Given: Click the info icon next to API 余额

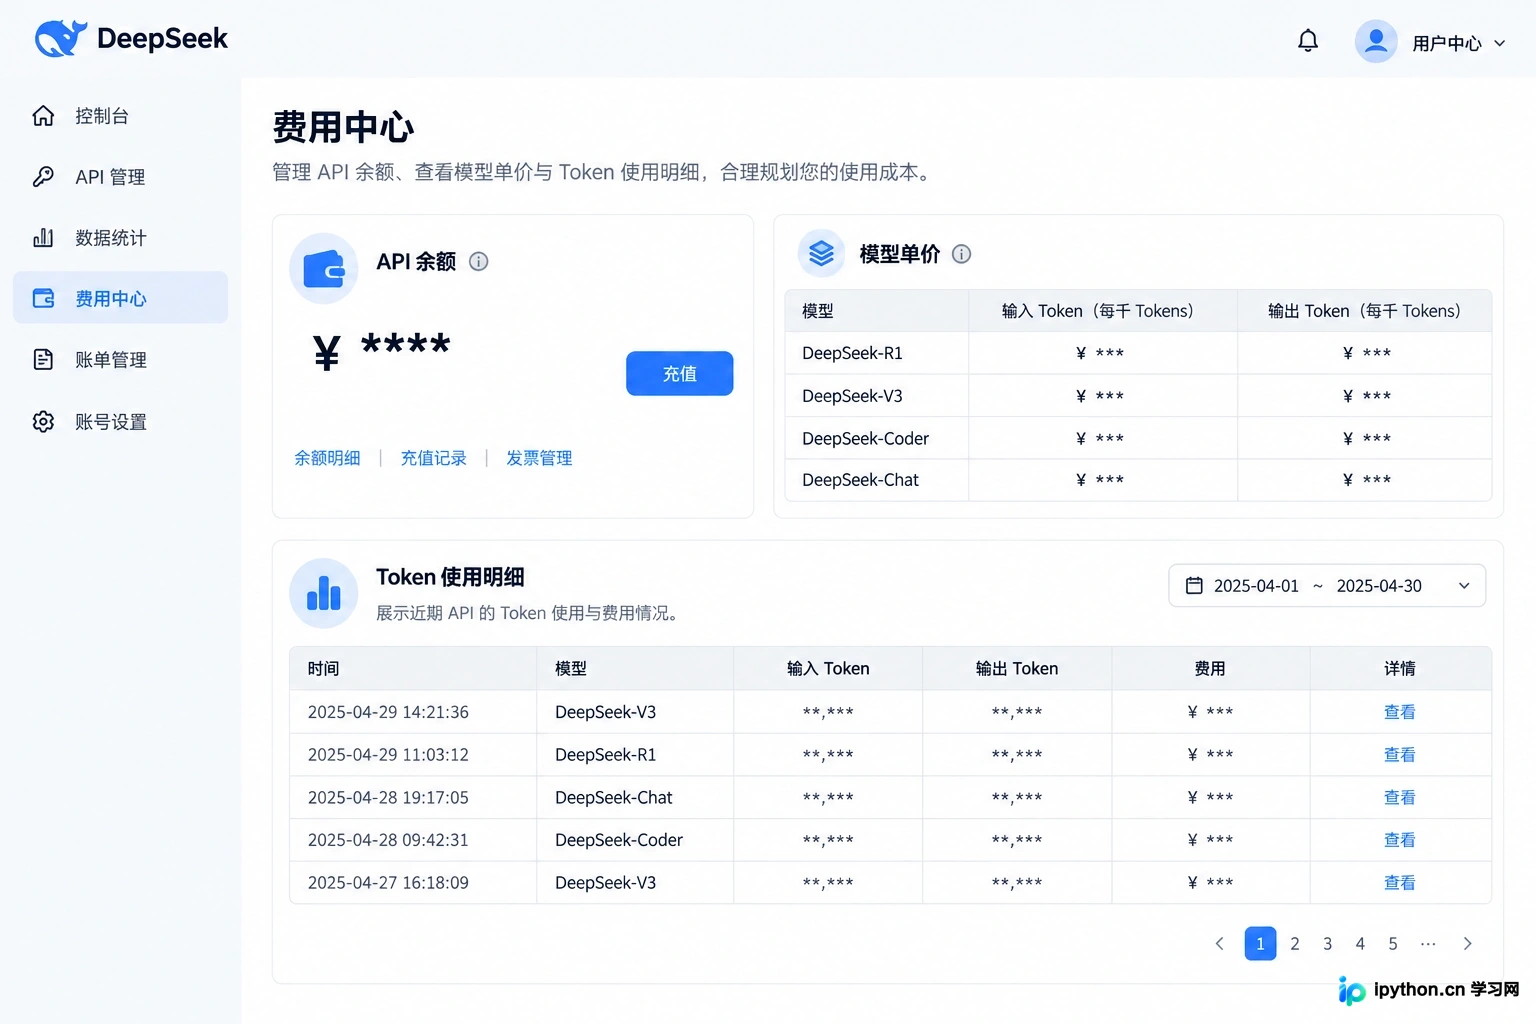Looking at the screenshot, I should 479,262.
